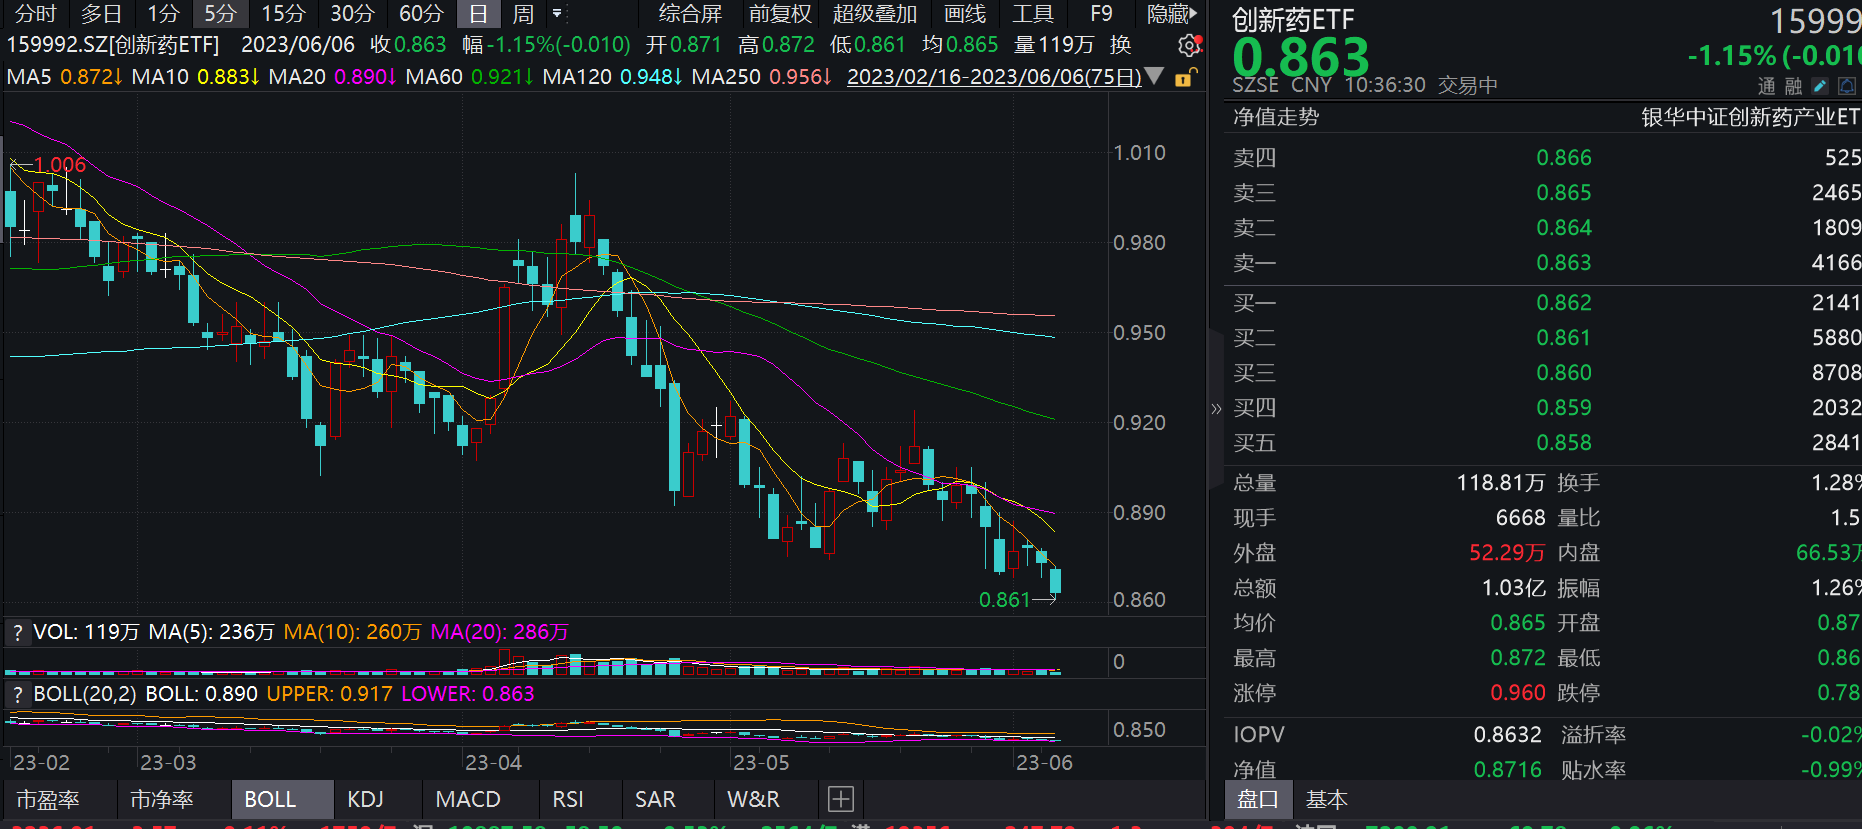The width and height of the screenshot is (1862, 829).
Task: Open the period dropdown arrow after 周
Action: (x=557, y=14)
